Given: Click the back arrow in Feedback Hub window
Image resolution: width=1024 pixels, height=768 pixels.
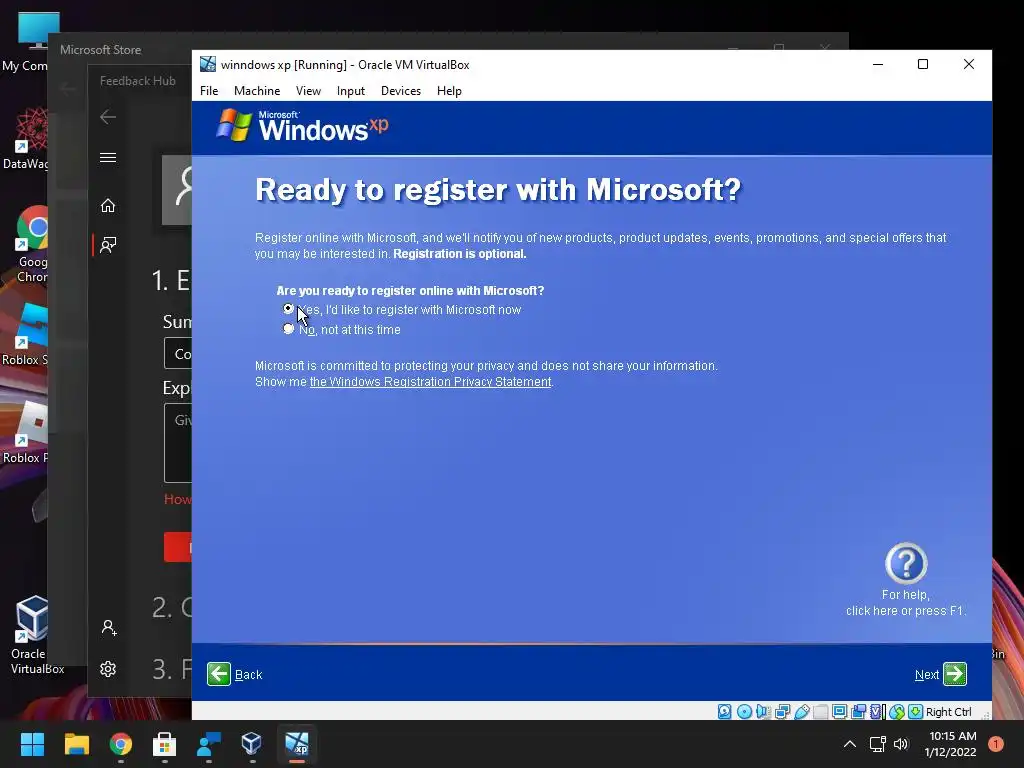Looking at the screenshot, I should coord(108,117).
